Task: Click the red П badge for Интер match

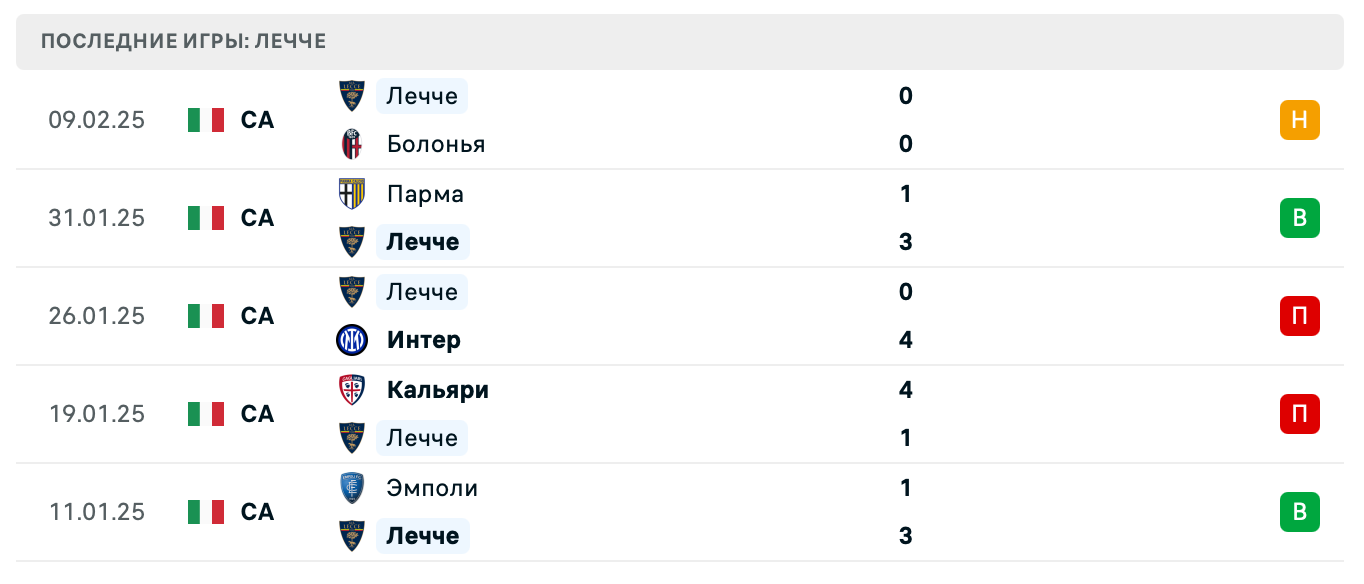Action: click(x=1299, y=316)
